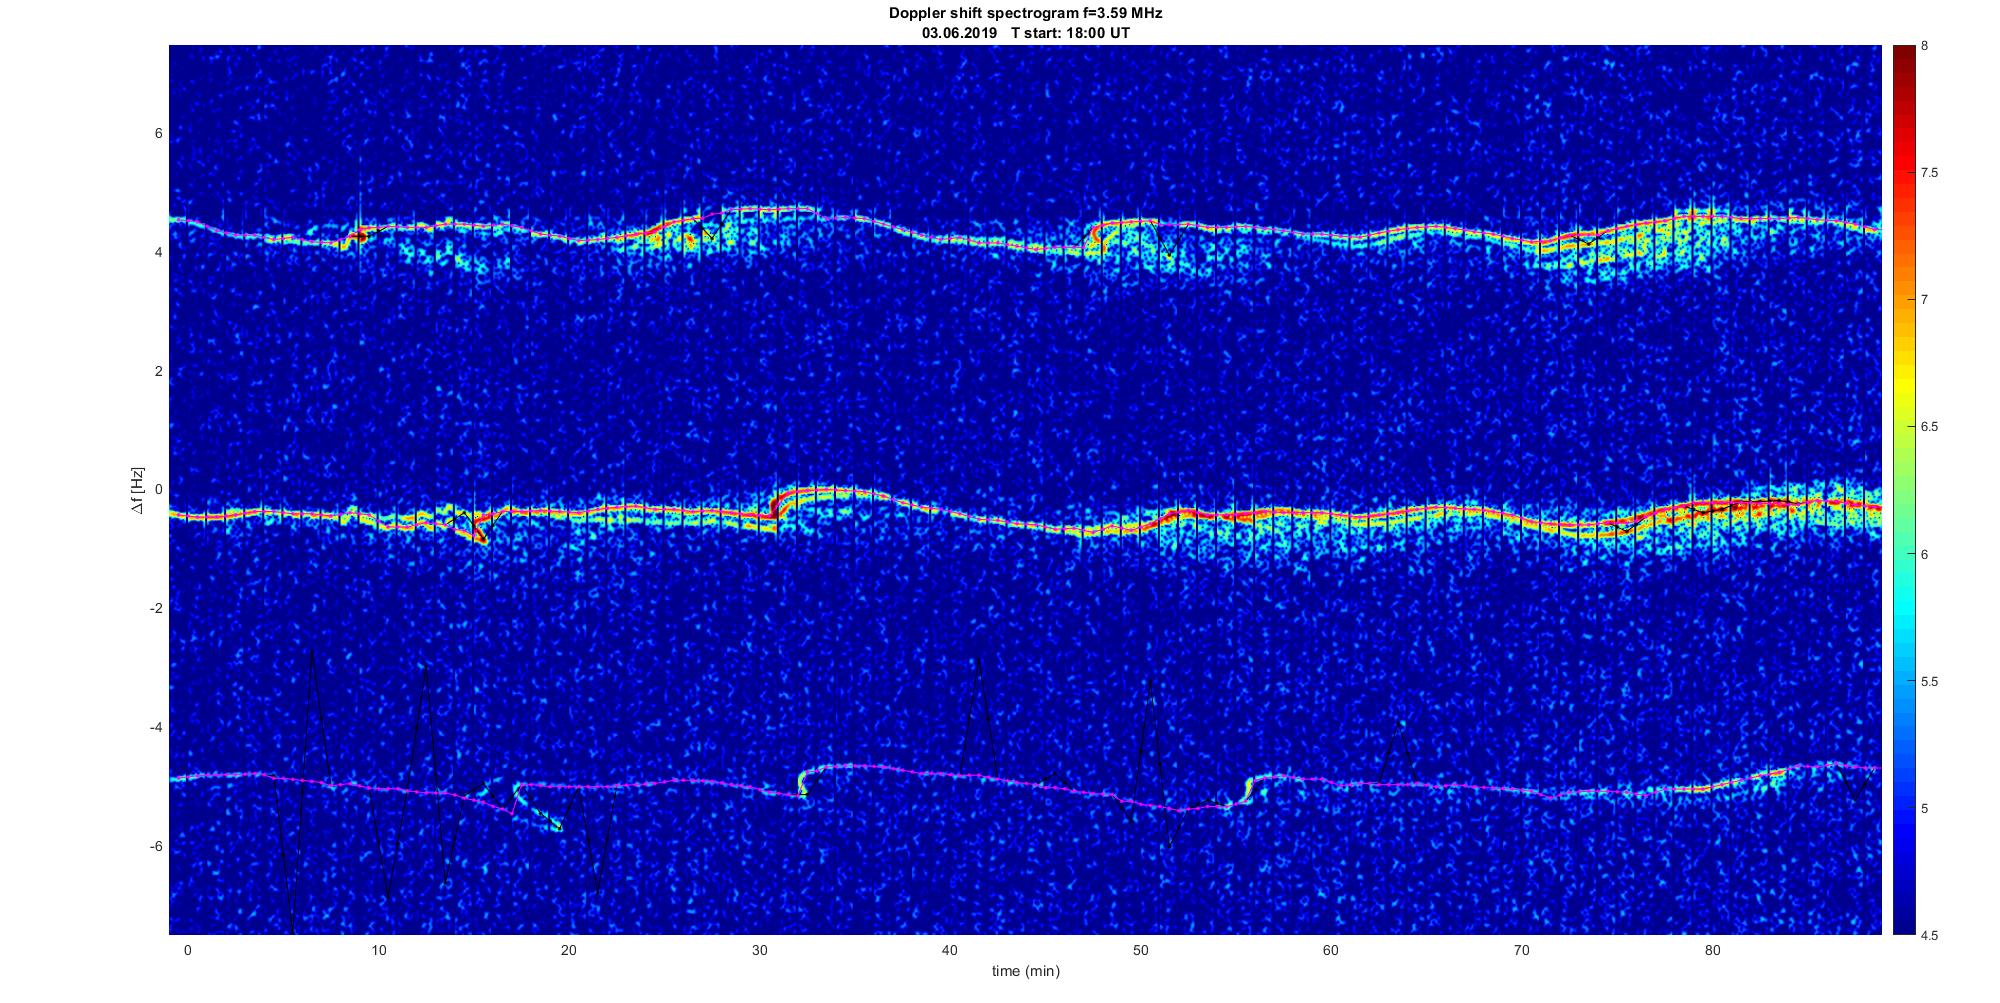Click x-axis tick label '60'
Image resolution: width=2000 pixels, height=1003 pixels.
pyautogui.click(x=1331, y=951)
